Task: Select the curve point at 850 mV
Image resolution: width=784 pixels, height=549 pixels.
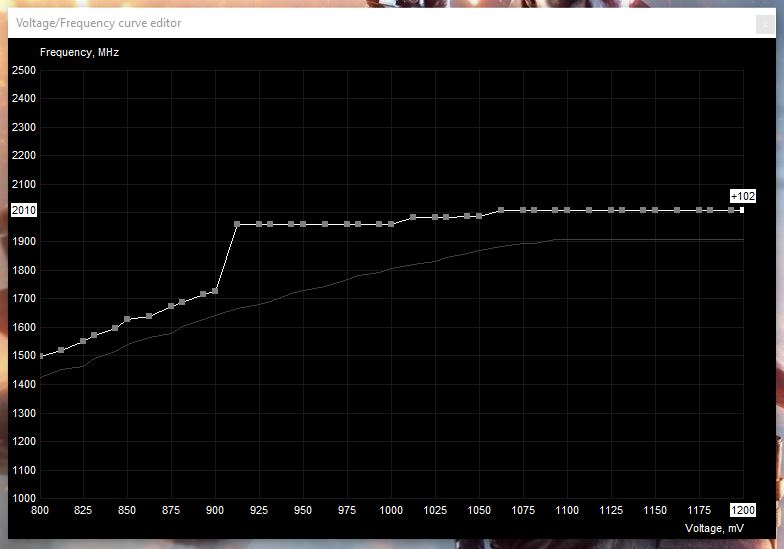Action: click(127, 319)
